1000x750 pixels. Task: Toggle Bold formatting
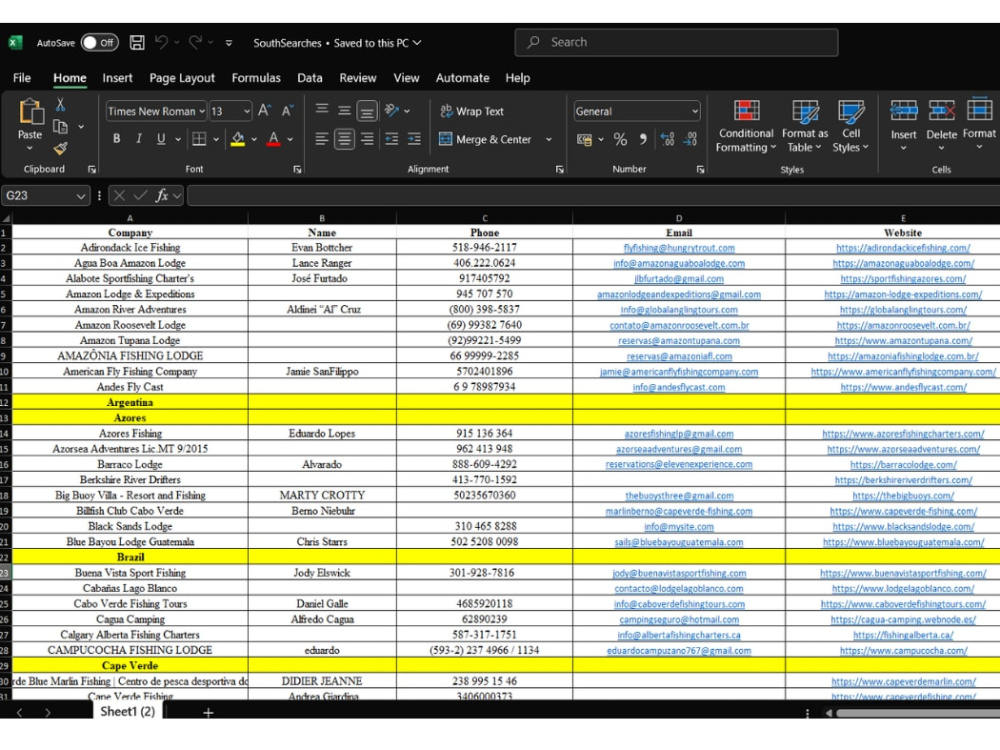pyautogui.click(x=117, y=139)
